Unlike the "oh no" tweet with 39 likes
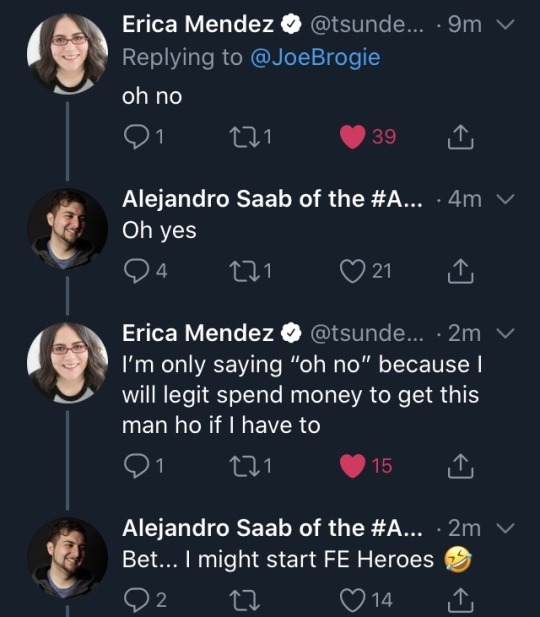Screen dimensions: 540x617 (x=353, y=137)
